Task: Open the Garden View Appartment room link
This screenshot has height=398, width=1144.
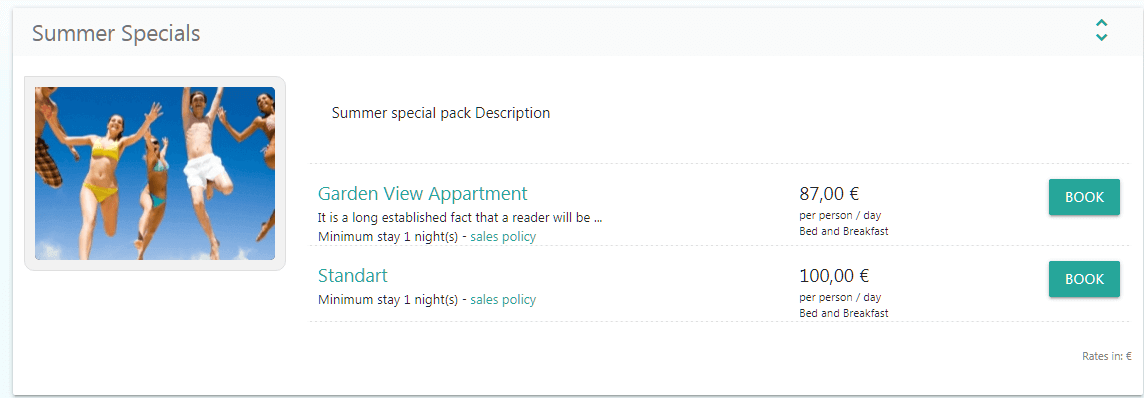Action: point(422,193)
